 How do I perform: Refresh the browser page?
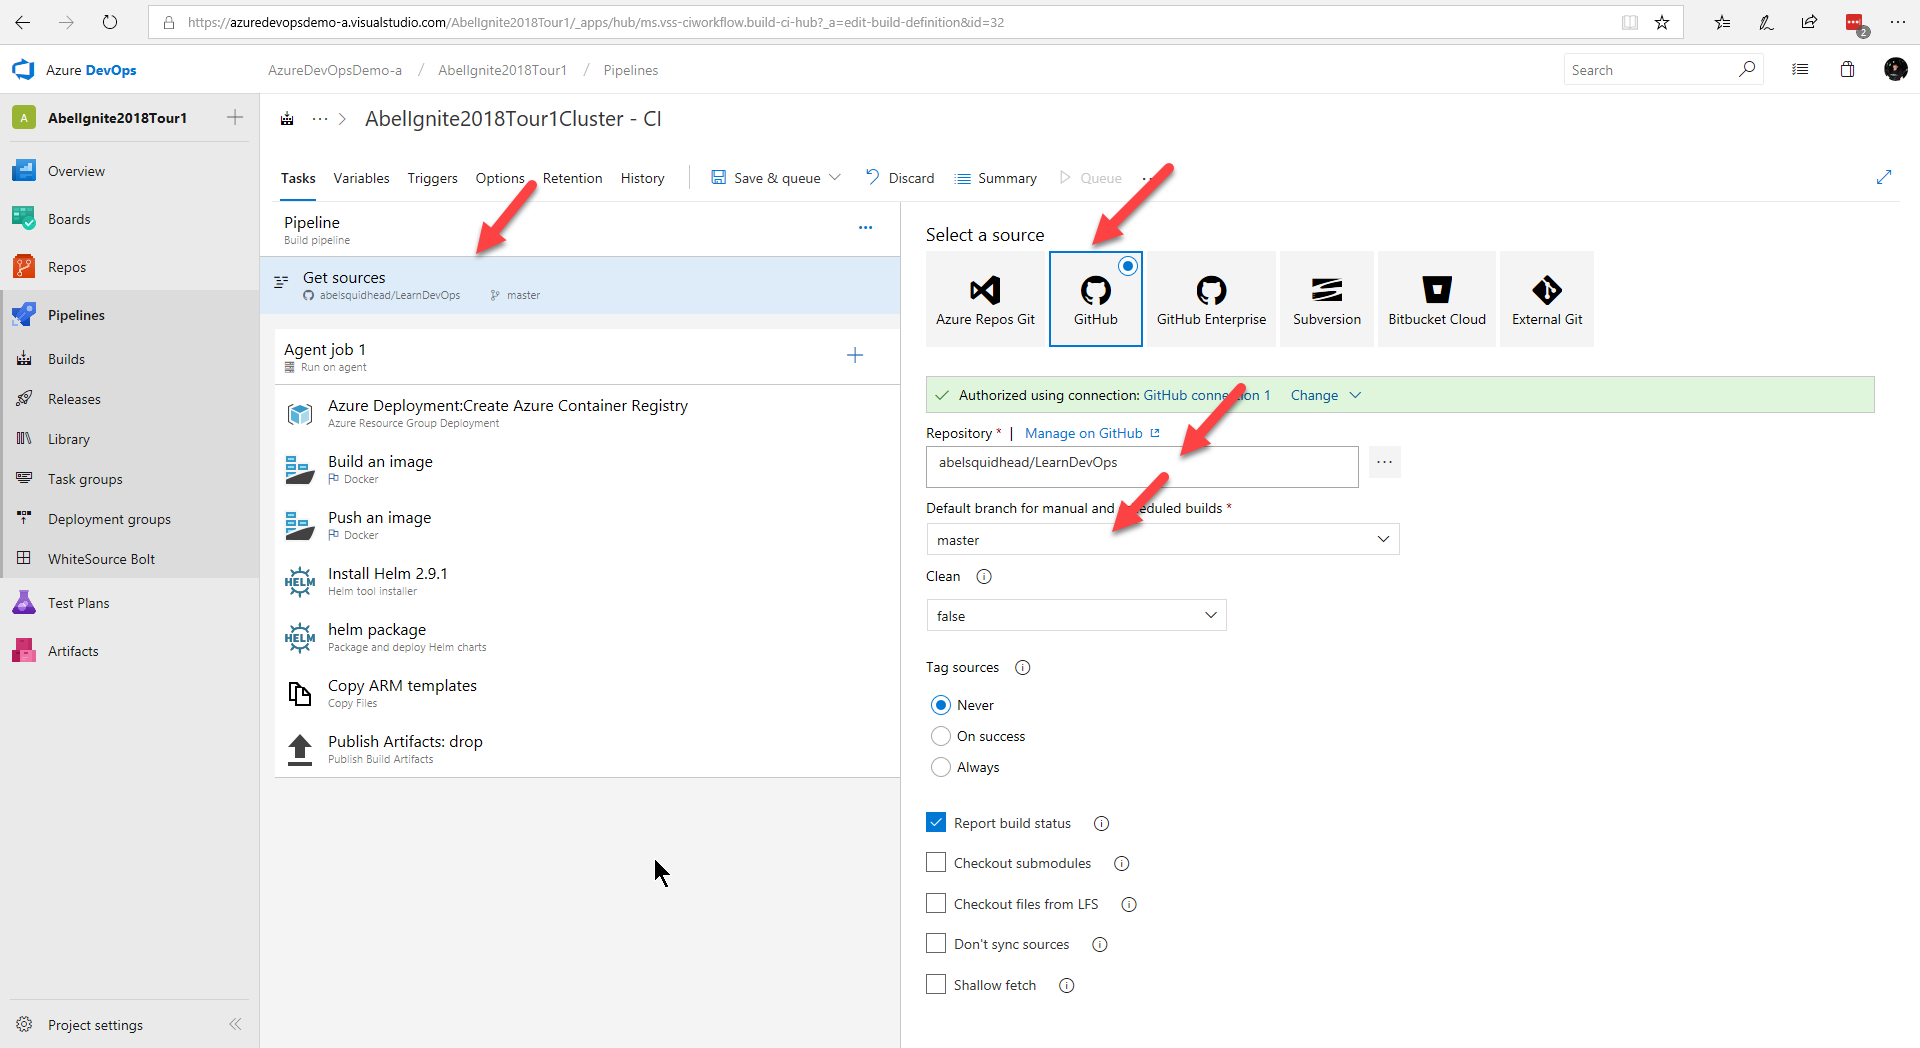click(x=110, y=22)
